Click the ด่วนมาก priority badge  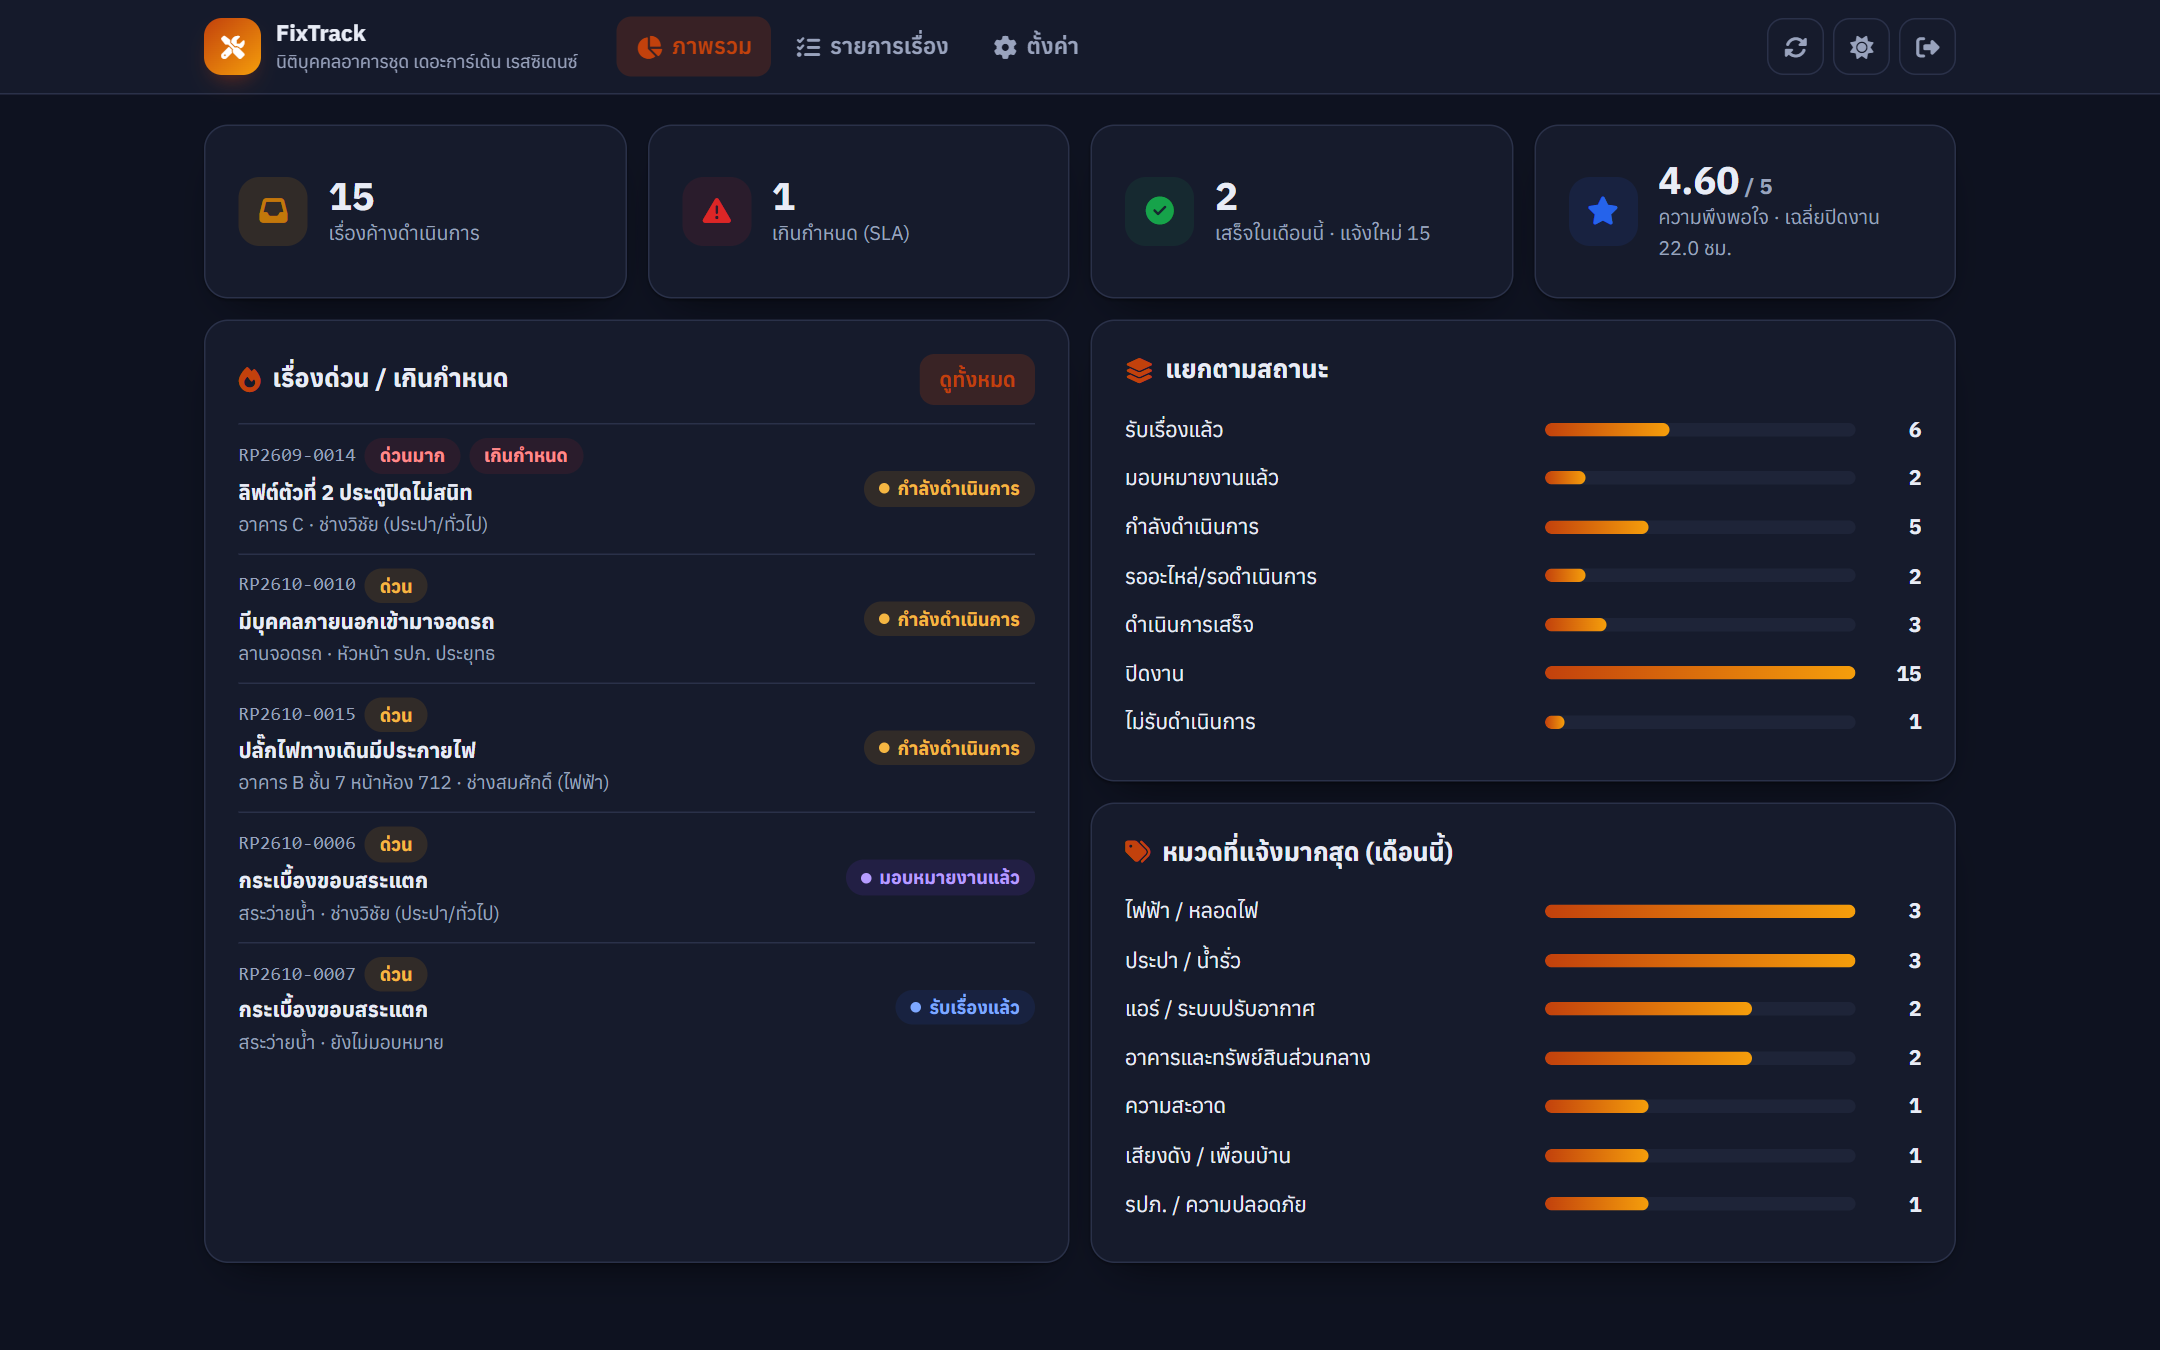pyautogui.click(x=412, y=455)
